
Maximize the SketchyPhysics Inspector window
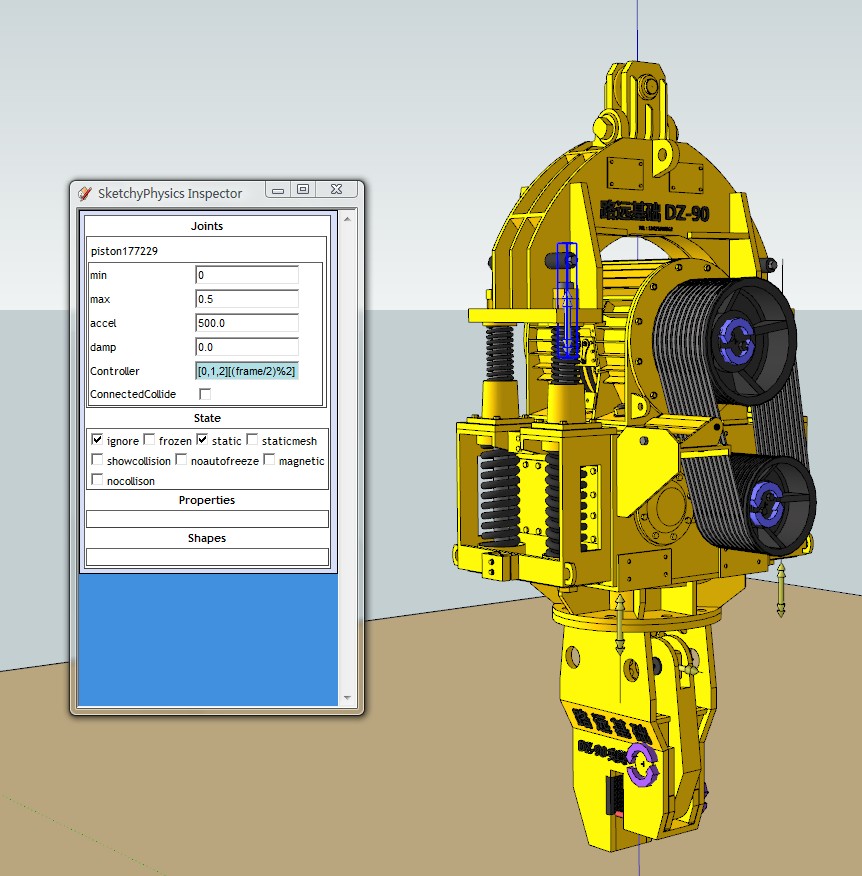point(303,189)
